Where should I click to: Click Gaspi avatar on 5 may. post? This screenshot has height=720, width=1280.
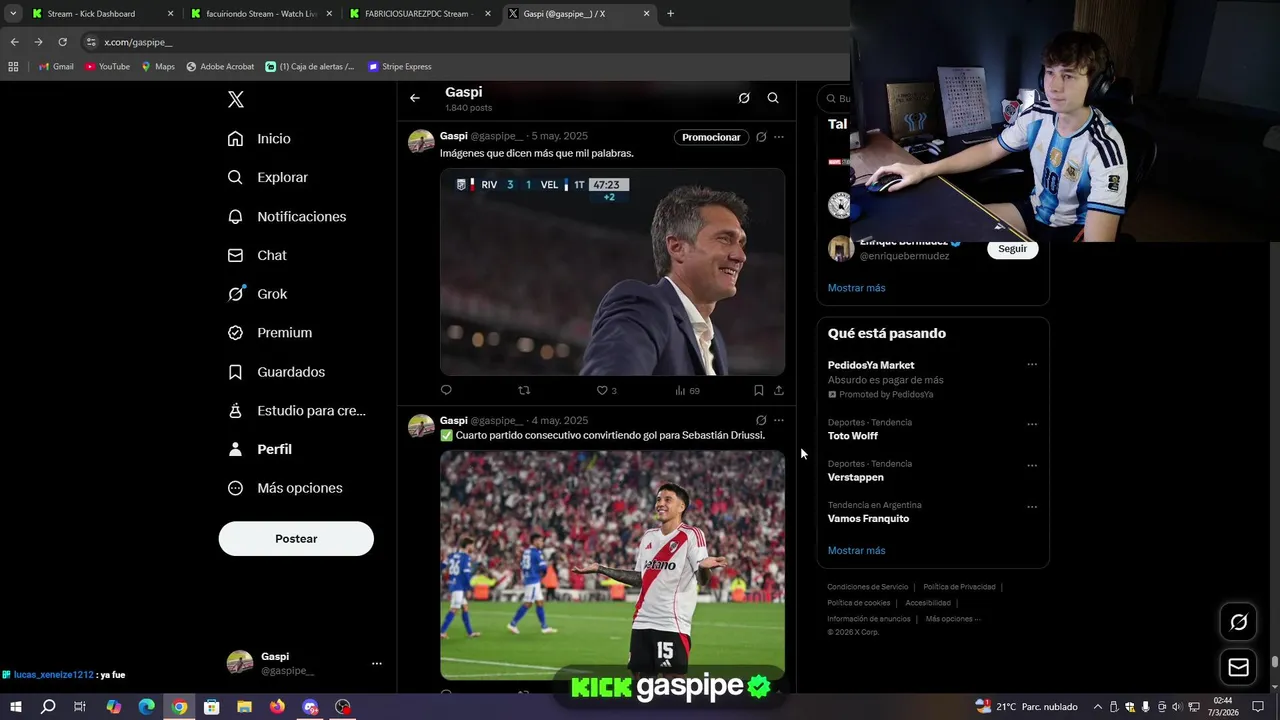click(x=421, y=141)
